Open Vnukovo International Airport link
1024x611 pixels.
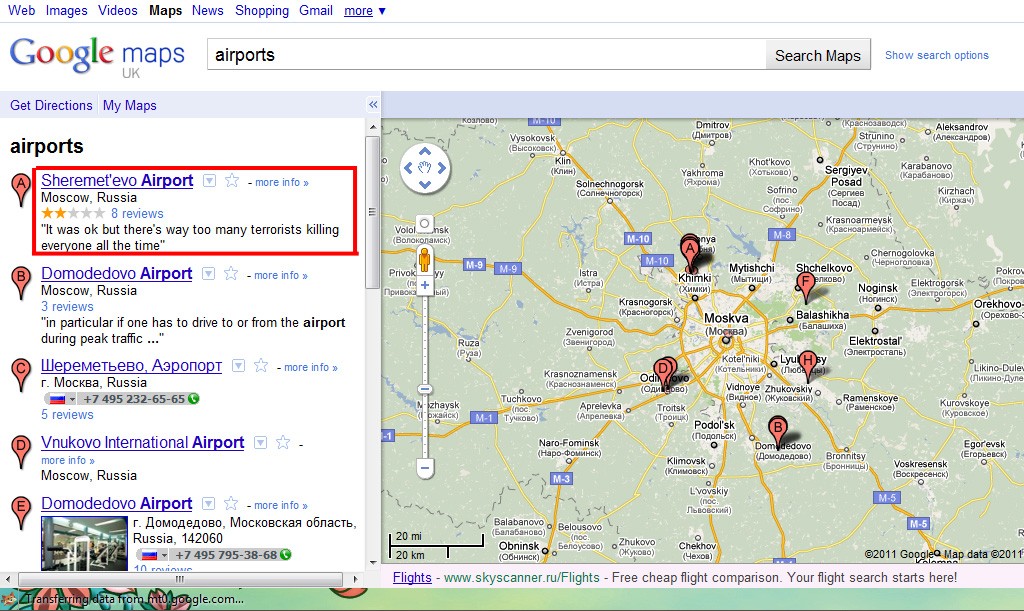(x=142, y=443)
